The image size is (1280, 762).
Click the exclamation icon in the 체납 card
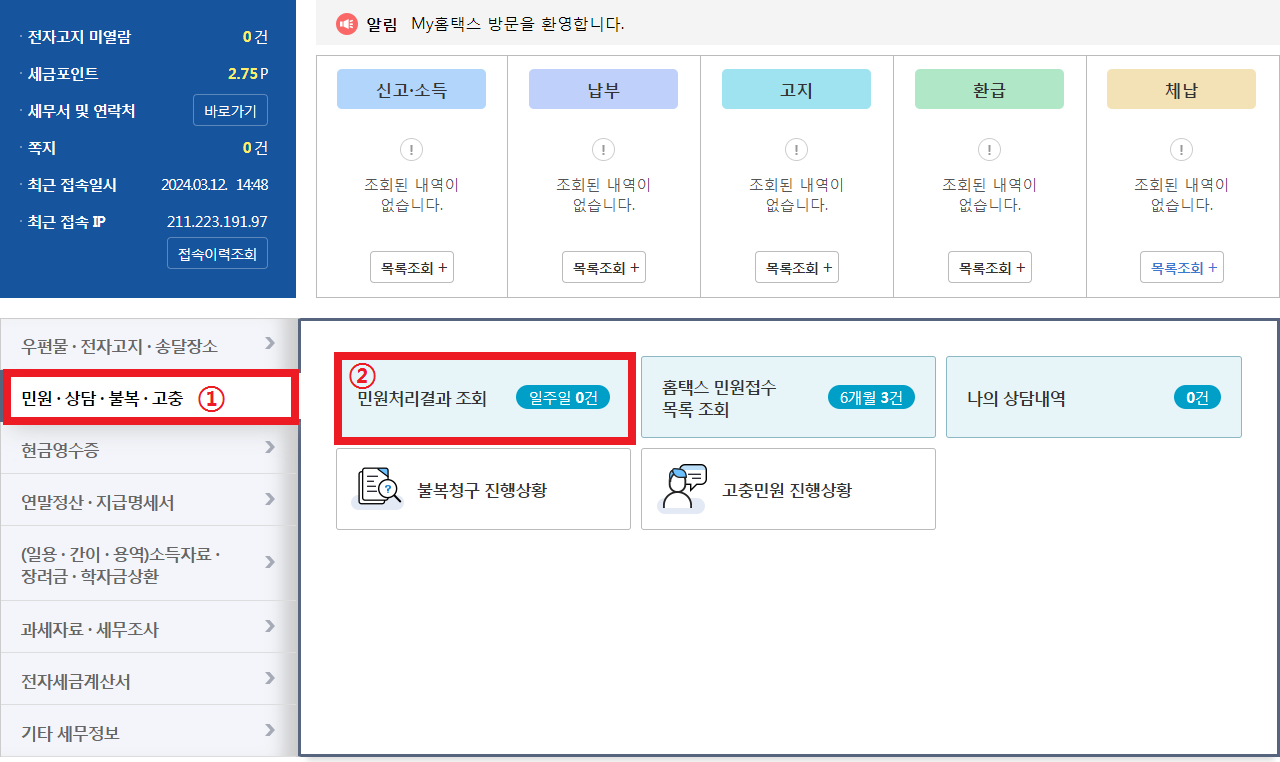tap(1181, 149)
